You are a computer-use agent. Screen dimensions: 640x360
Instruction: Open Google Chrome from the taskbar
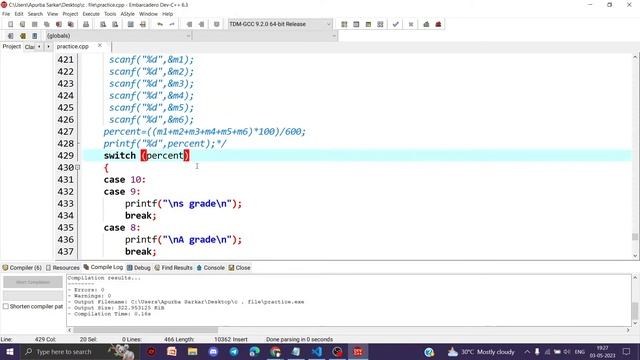click(276, 351)
